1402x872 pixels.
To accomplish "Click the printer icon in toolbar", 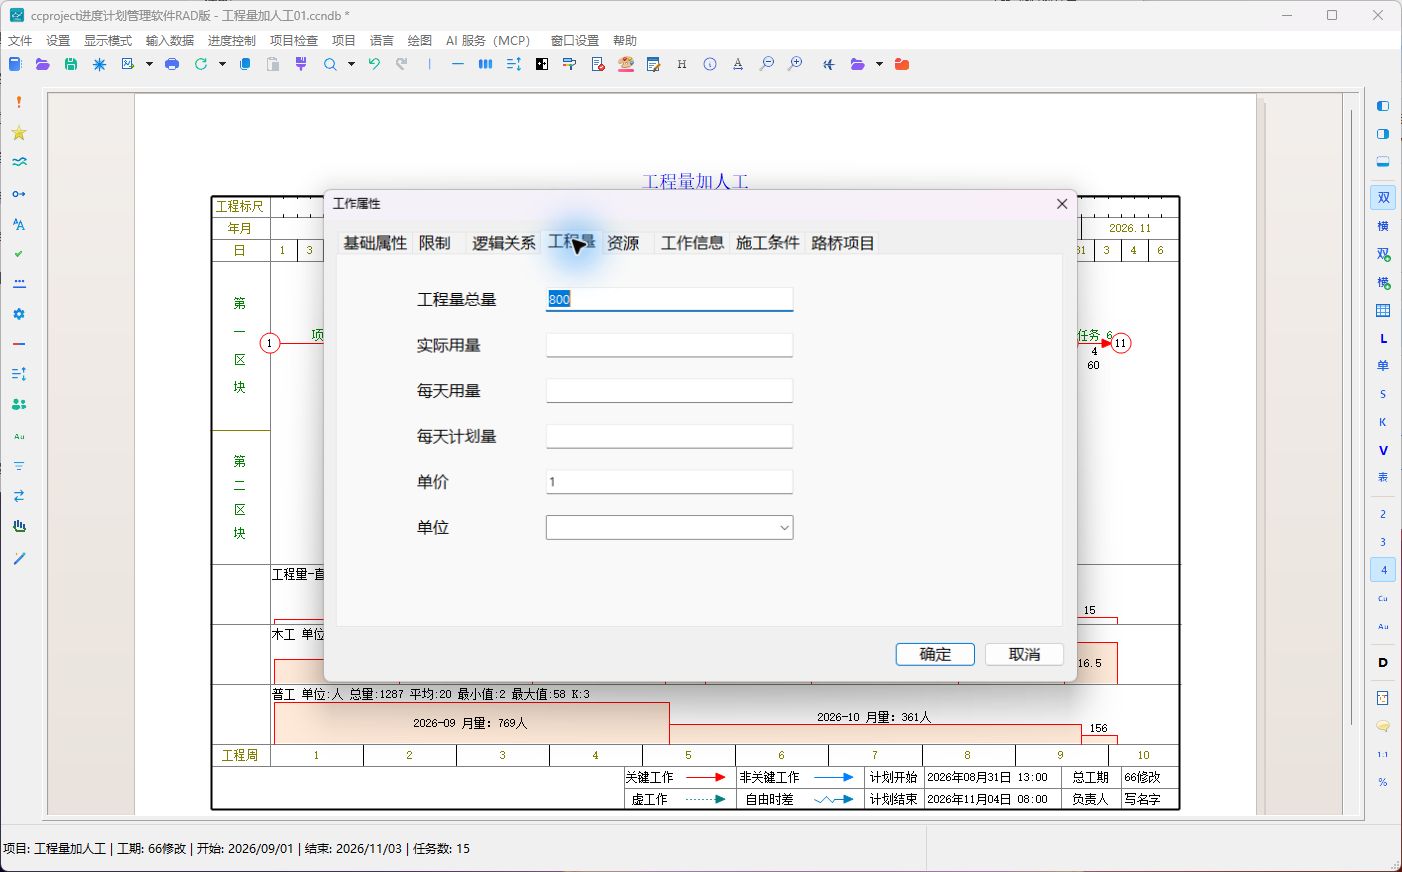I will pos(172,64).
